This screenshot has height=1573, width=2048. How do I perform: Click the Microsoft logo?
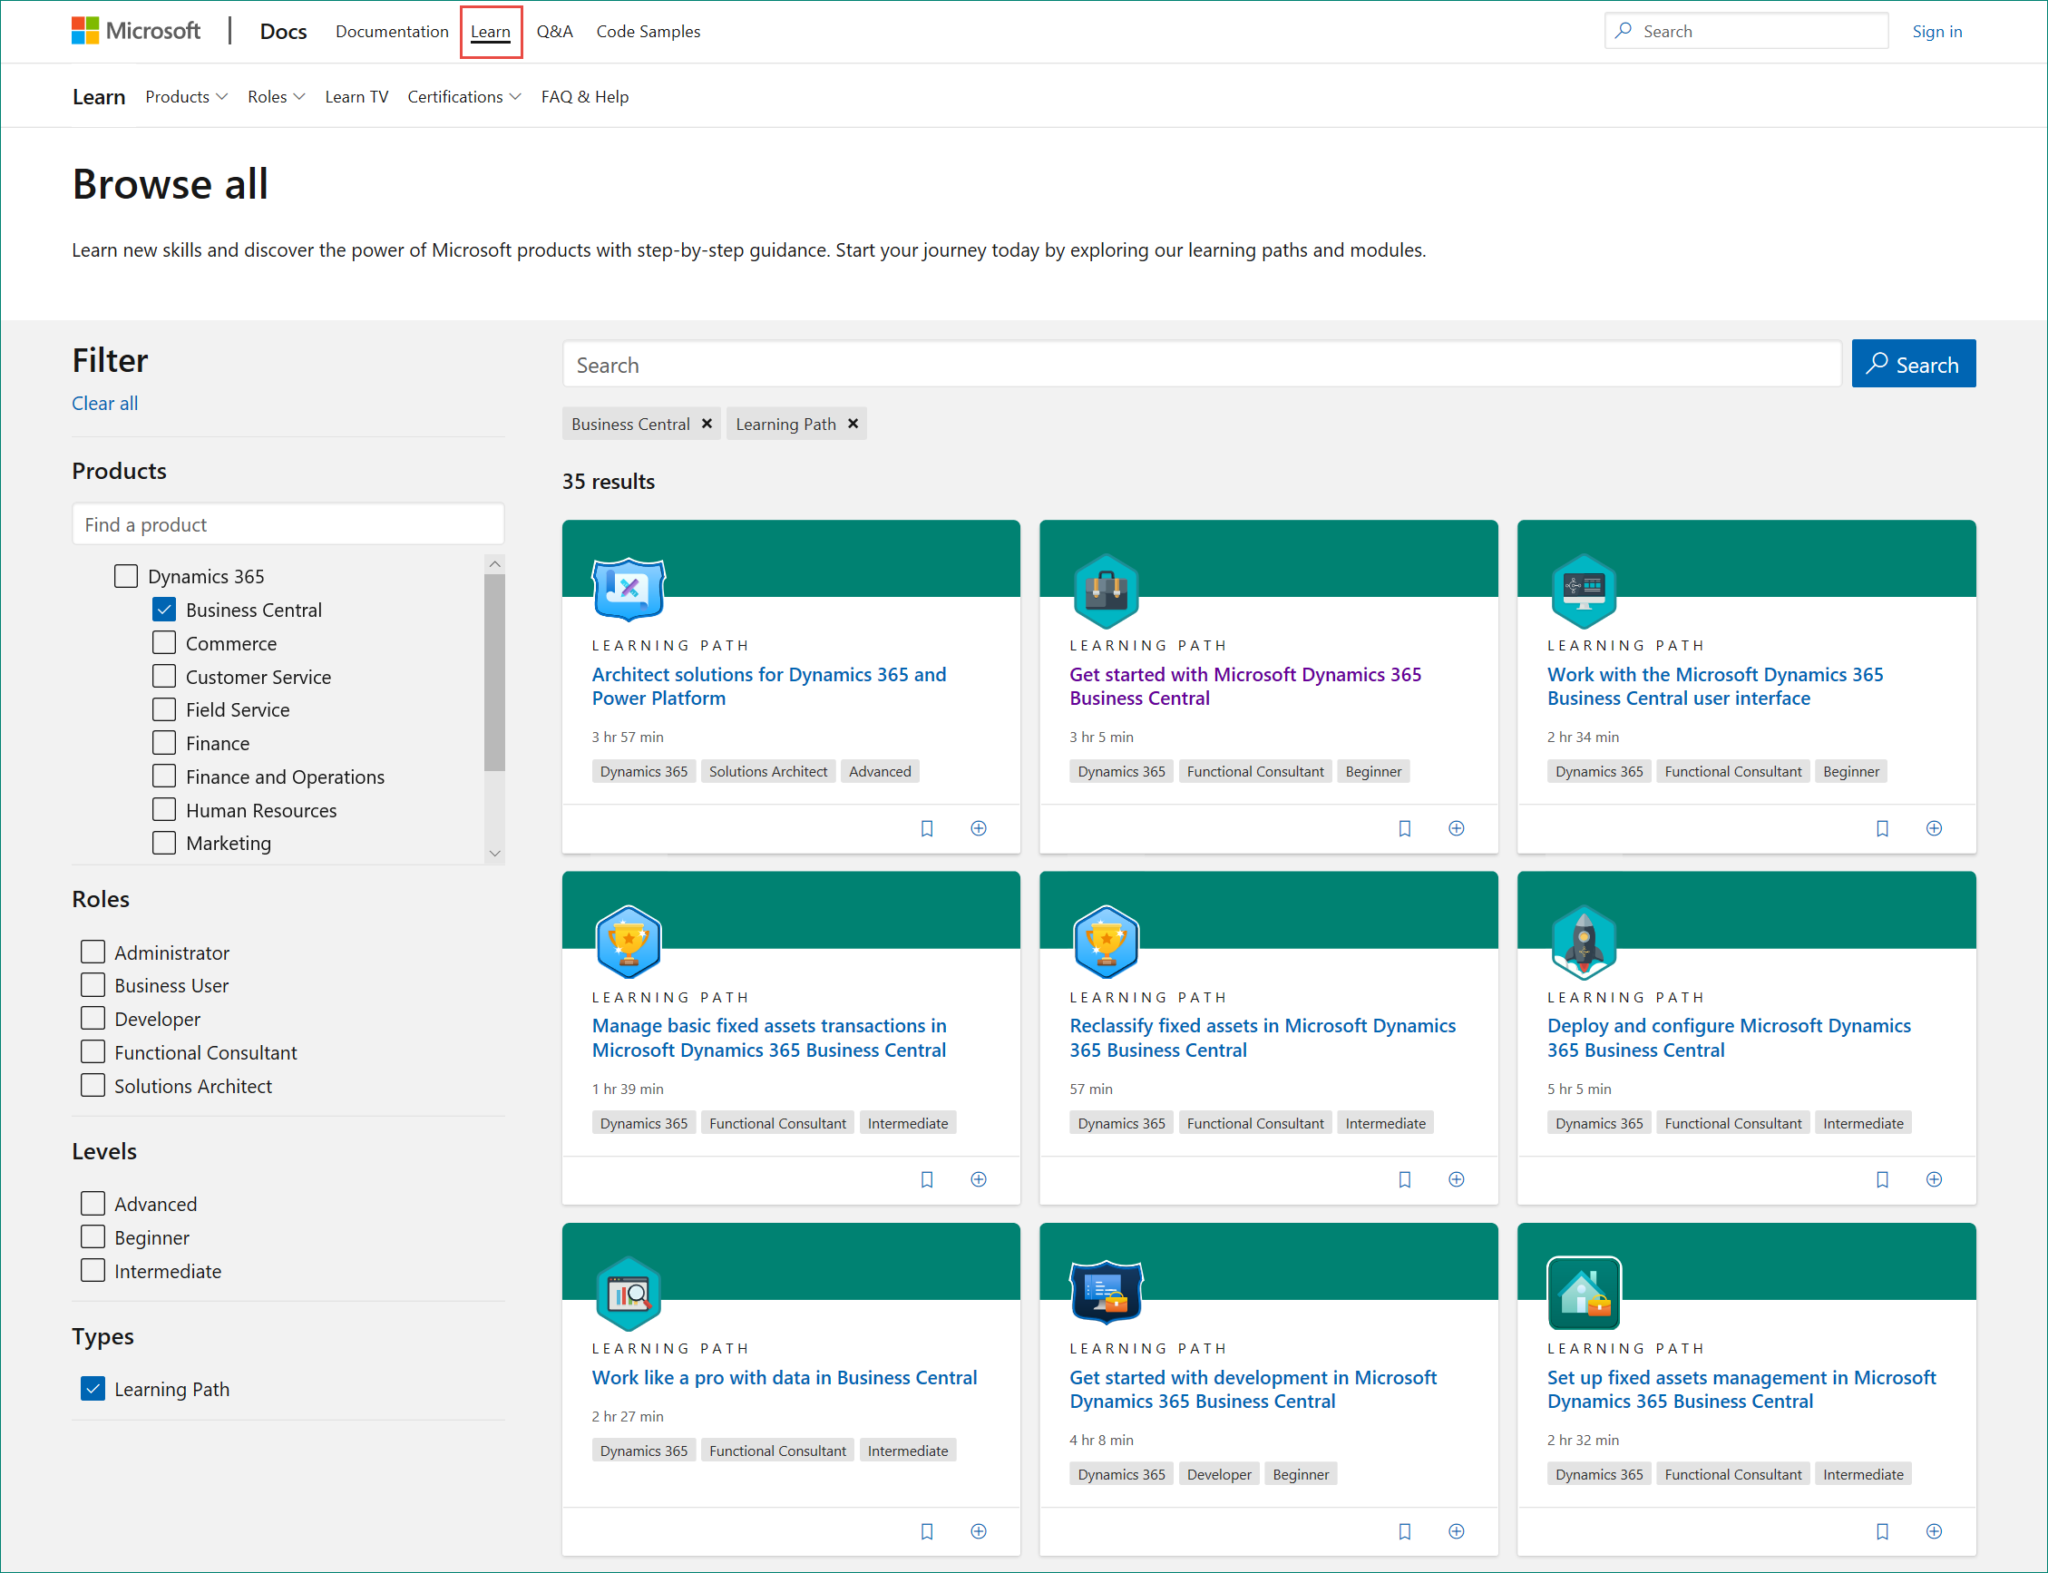click(136, 31)
